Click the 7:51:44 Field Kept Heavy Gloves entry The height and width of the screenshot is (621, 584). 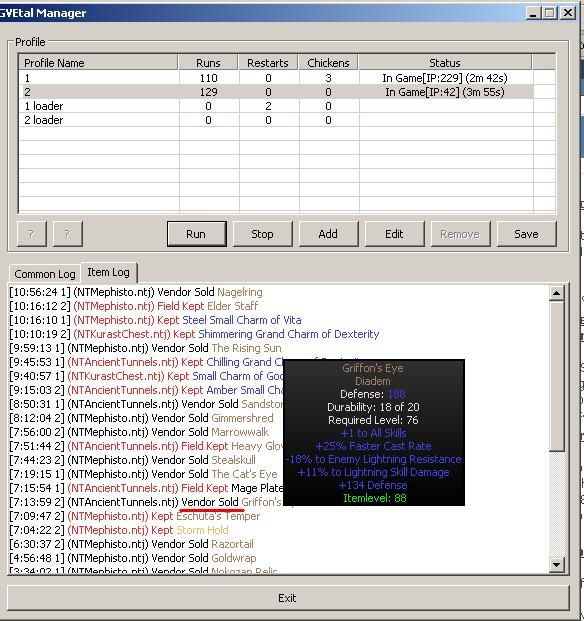(x=146, y=446)
